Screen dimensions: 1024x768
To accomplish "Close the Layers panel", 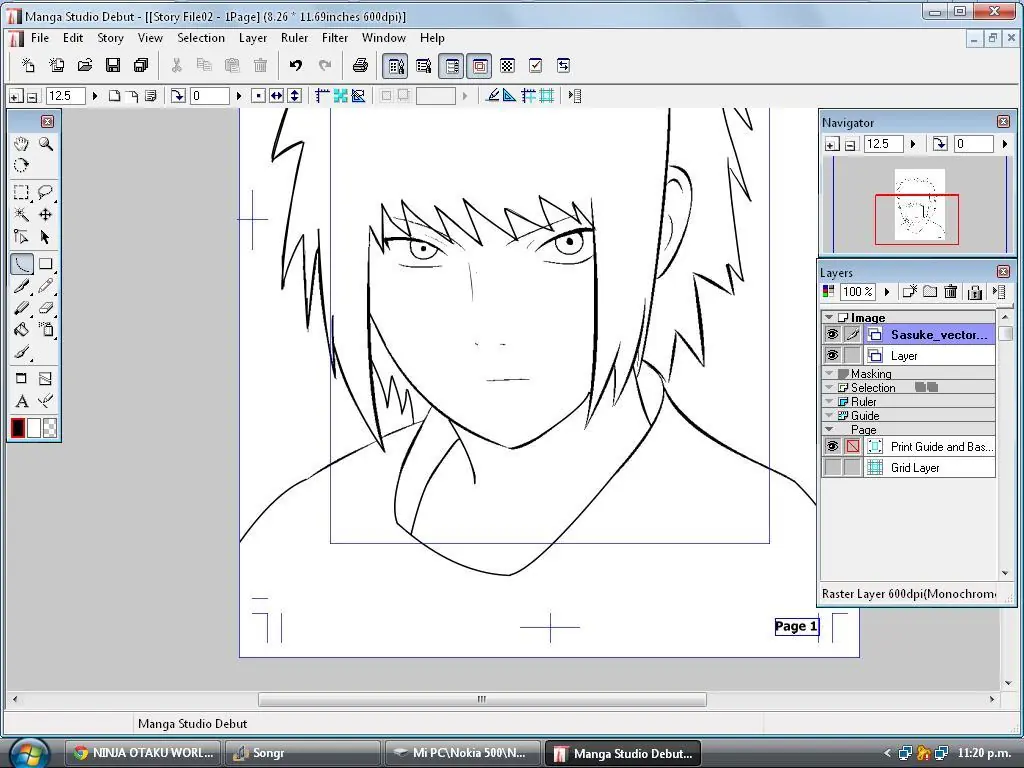I will click(x=1004, y=272).
